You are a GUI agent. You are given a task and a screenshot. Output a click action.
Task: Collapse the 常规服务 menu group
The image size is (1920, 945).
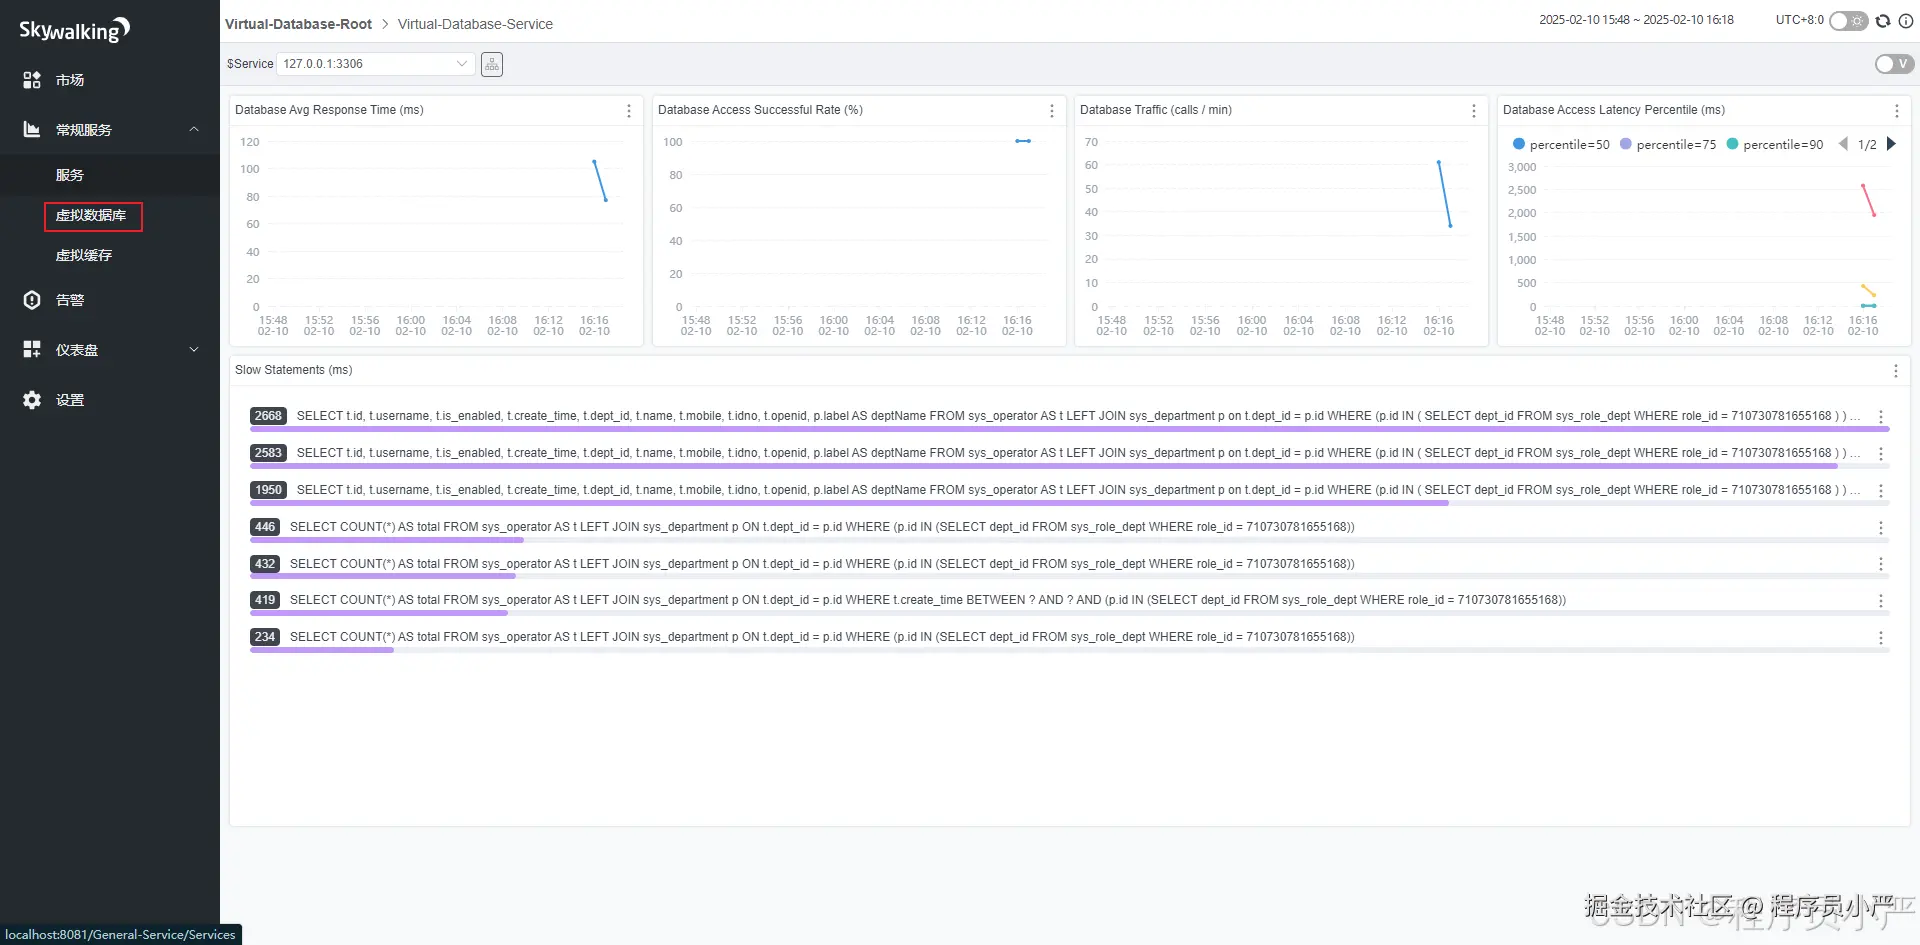click(110, 130)
